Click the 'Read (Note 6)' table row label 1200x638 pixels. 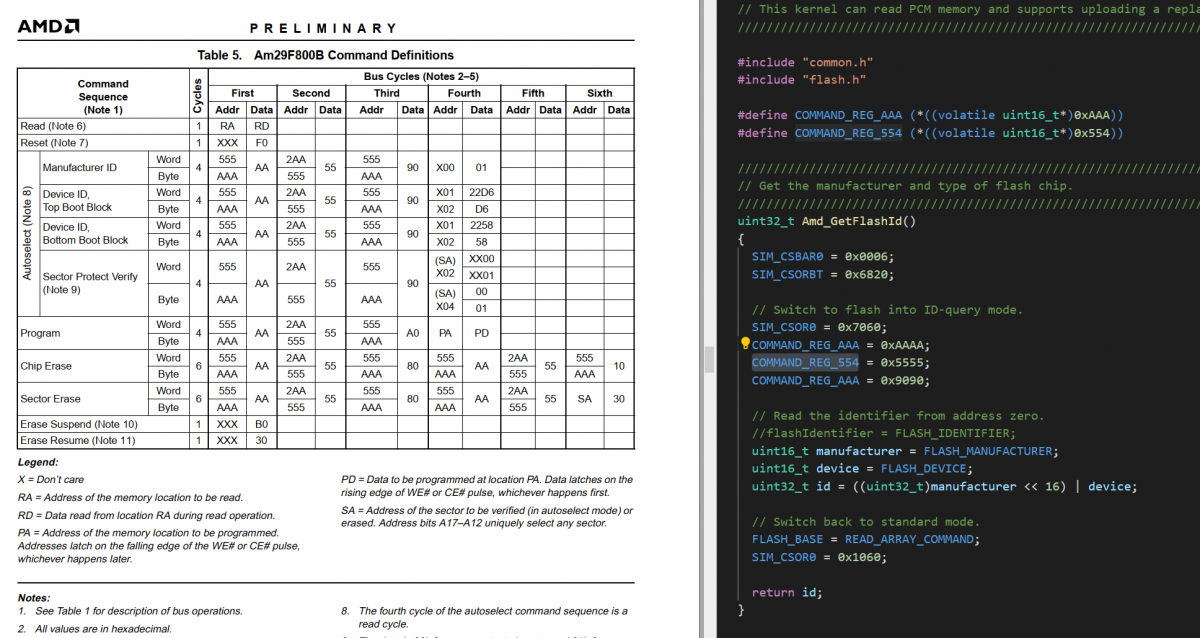53,126
